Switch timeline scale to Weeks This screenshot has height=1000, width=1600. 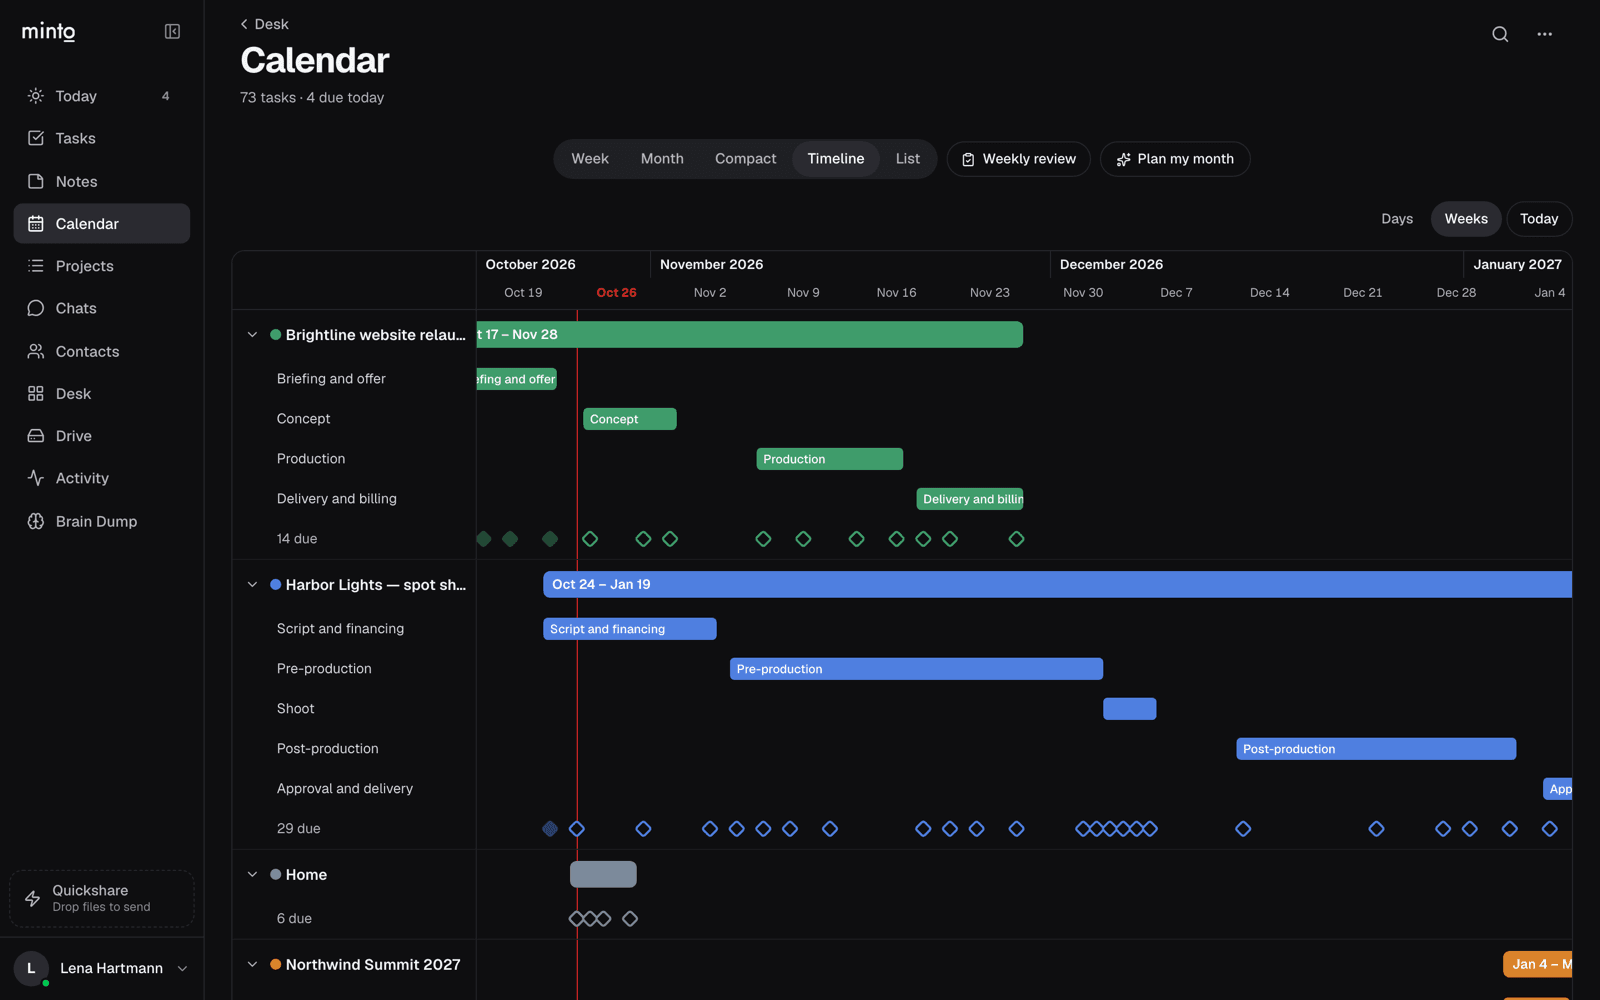click(x=1466, y=219)
